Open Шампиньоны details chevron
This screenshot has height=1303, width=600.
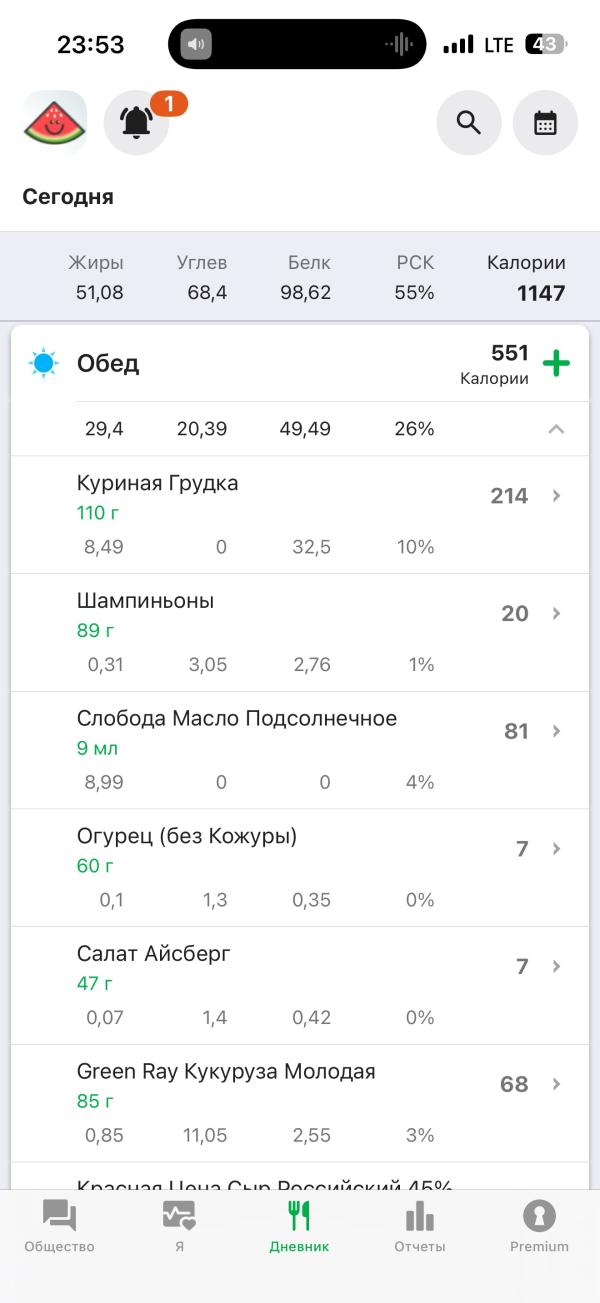[x=557, y=613]
